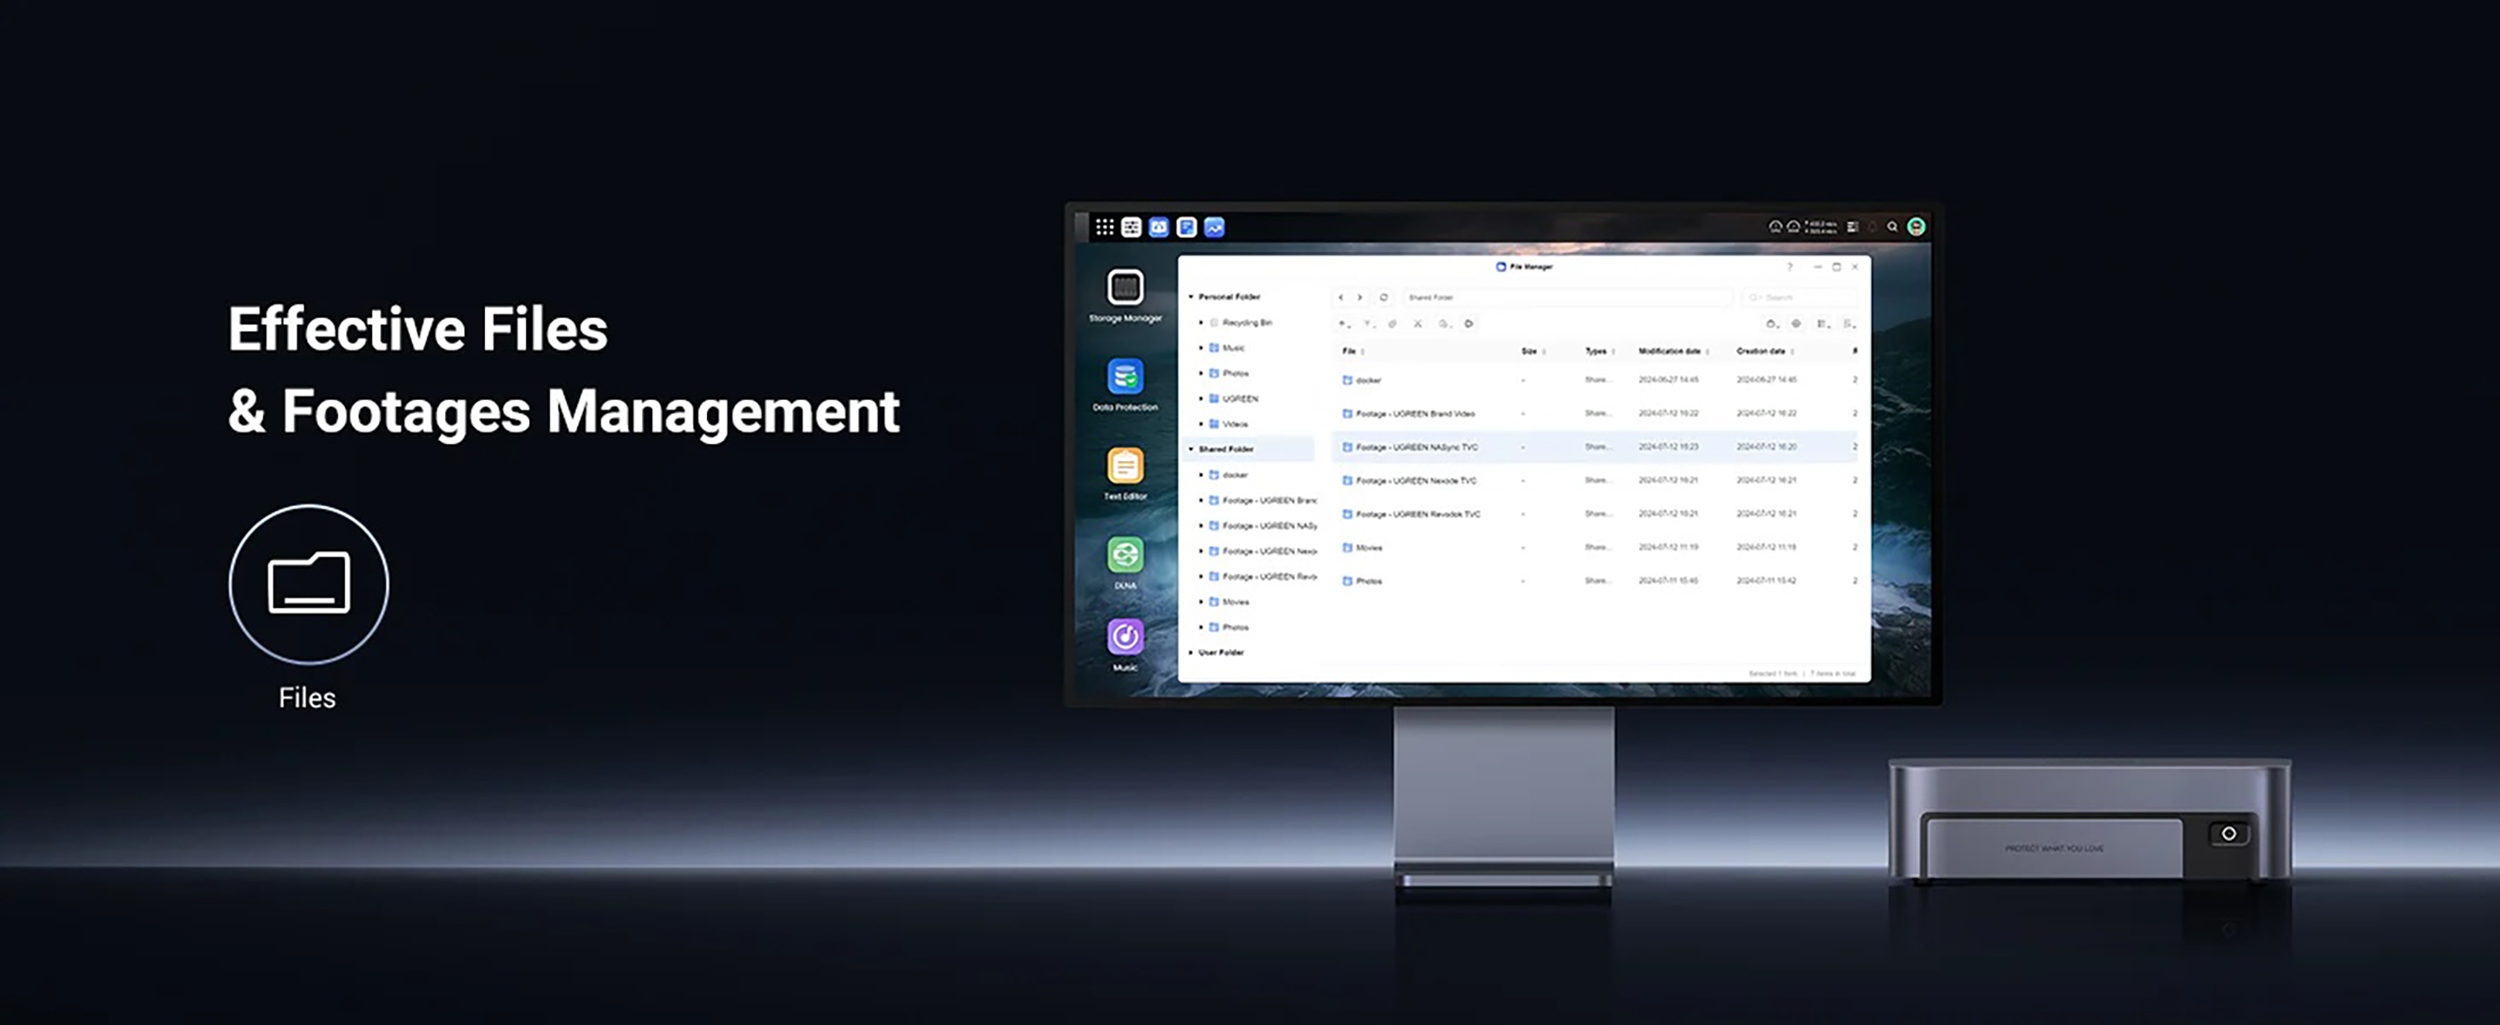
Task: Open the rightmost view-options dropdown in the file toolbar
Action: point(1849,324)
